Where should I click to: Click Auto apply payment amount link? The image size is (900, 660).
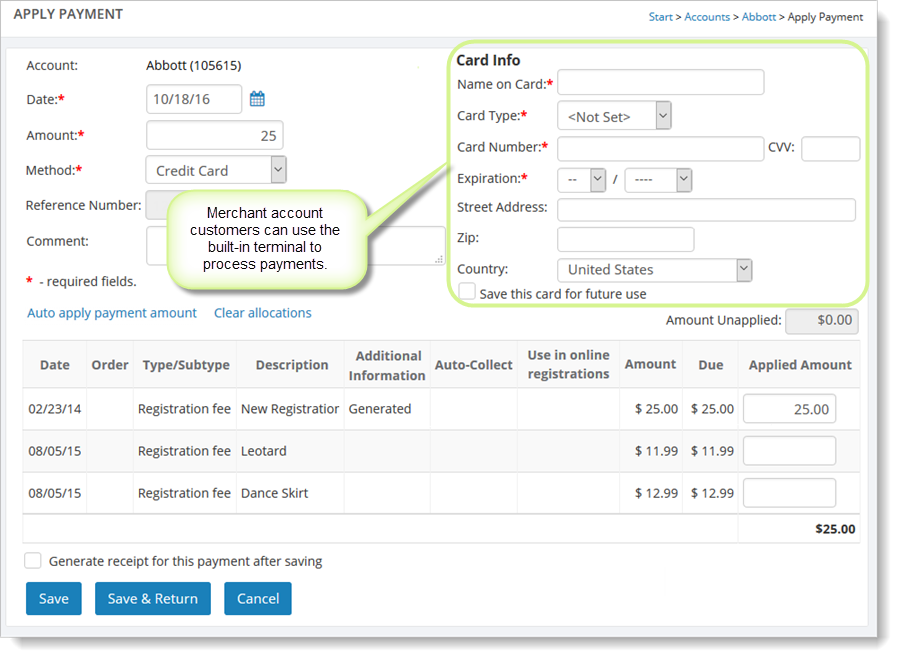112,313
